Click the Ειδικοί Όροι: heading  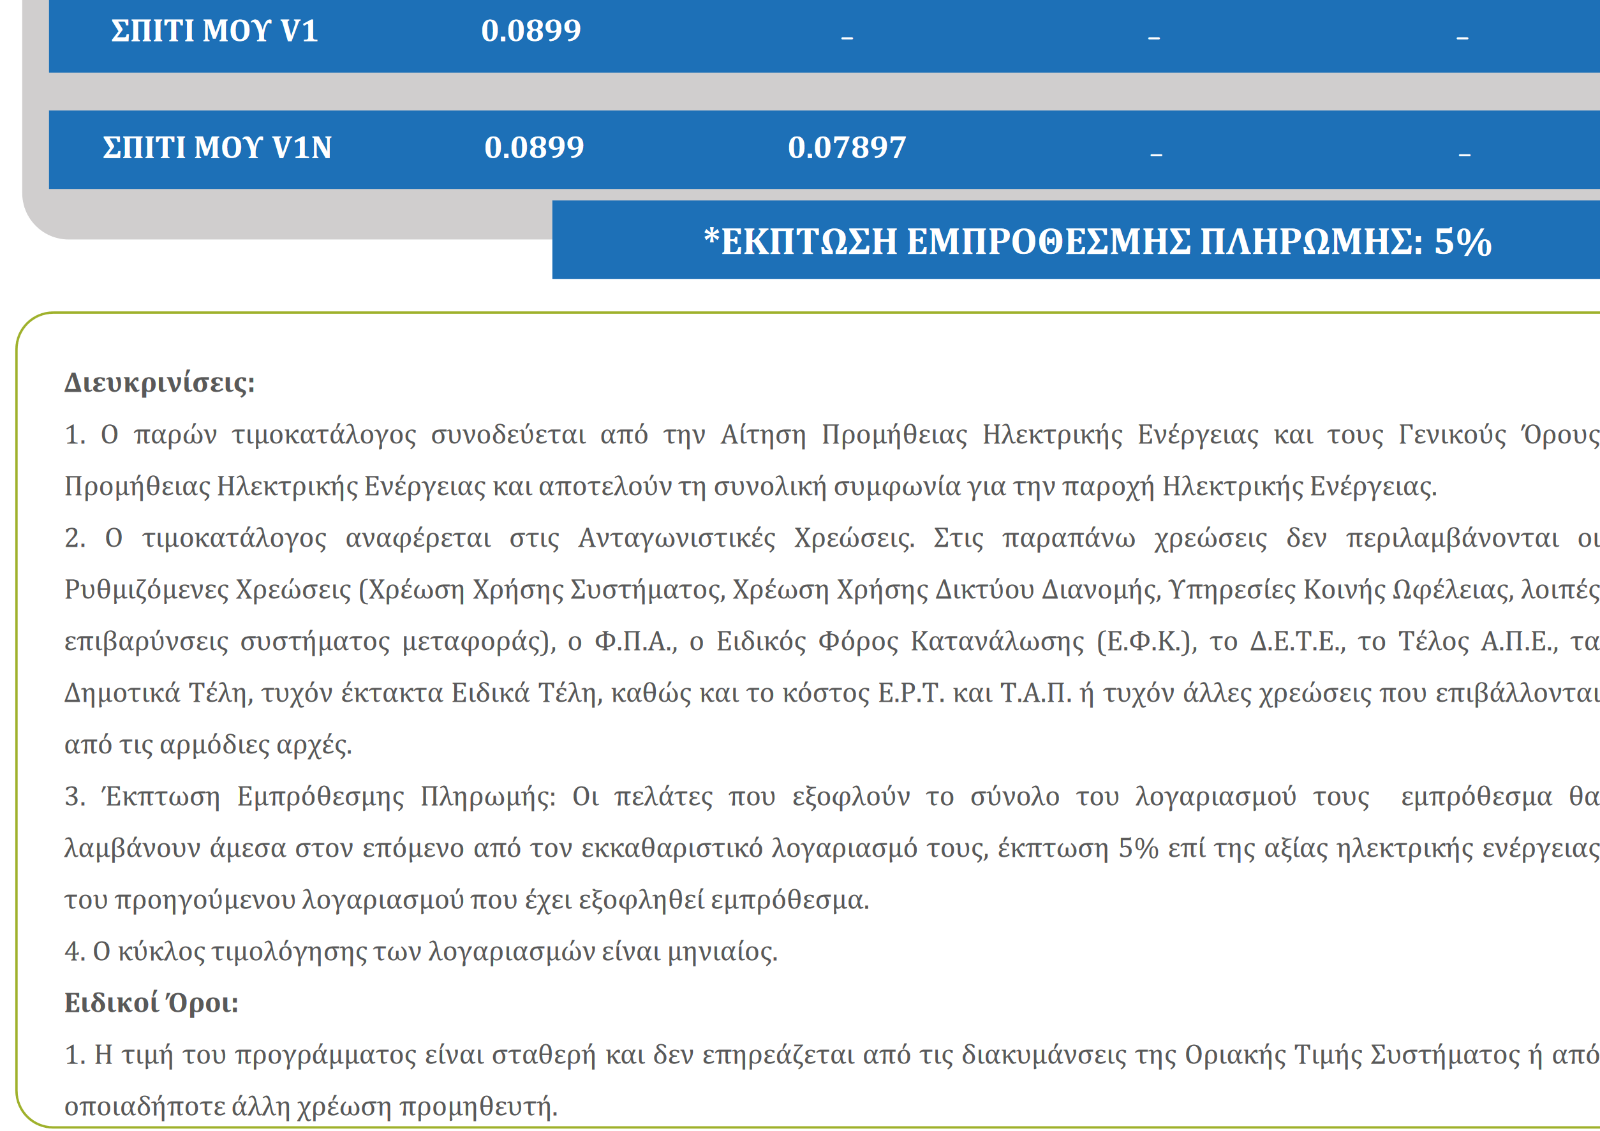(x=152, y=1003)
